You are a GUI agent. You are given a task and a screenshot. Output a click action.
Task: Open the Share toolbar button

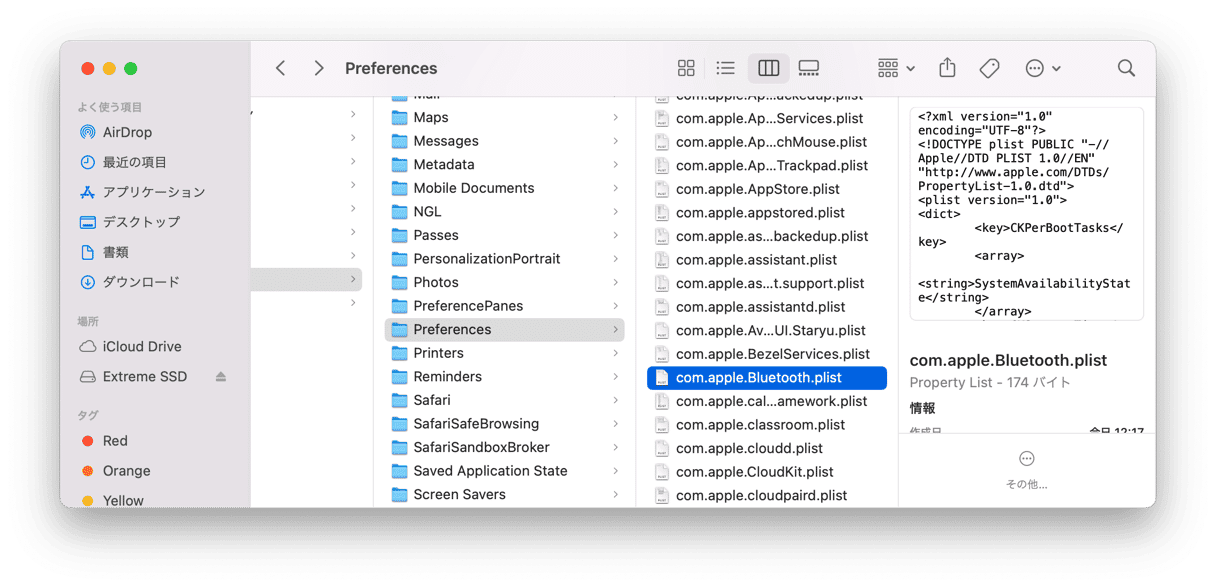point(947,68)
